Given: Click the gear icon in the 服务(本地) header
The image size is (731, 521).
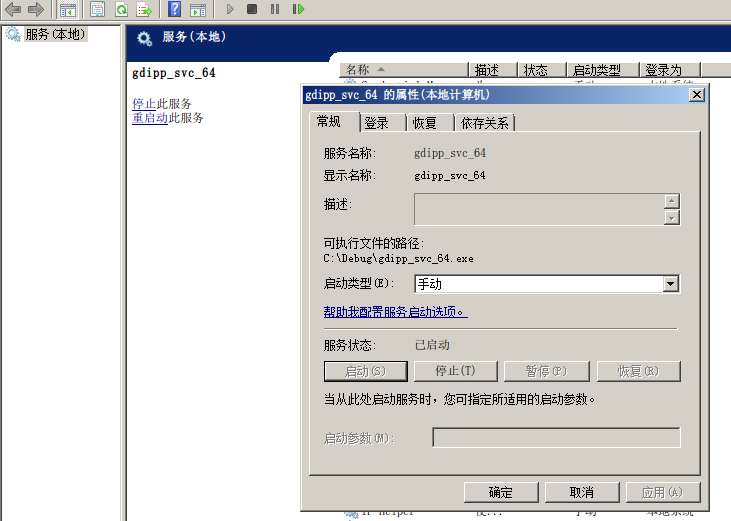Looking at the screenshot, I should point(145,38).
